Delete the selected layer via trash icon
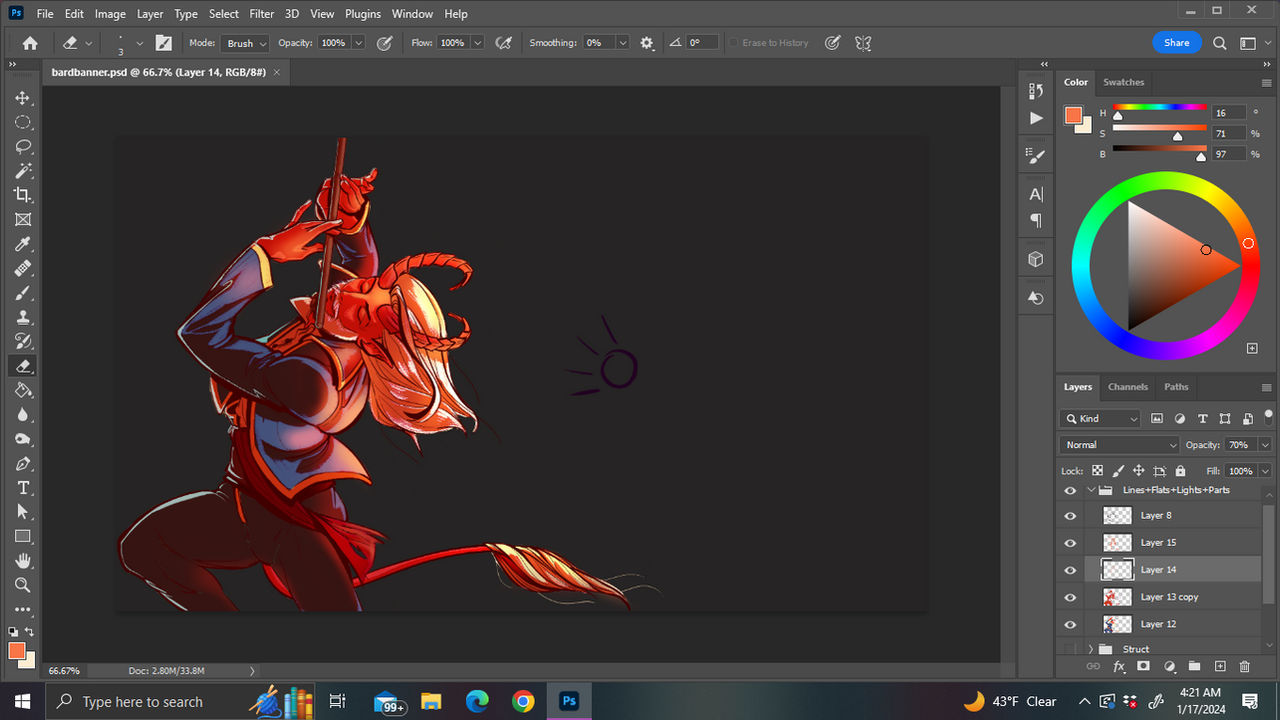The image size is (1280, 720). tap(1244, 666)
